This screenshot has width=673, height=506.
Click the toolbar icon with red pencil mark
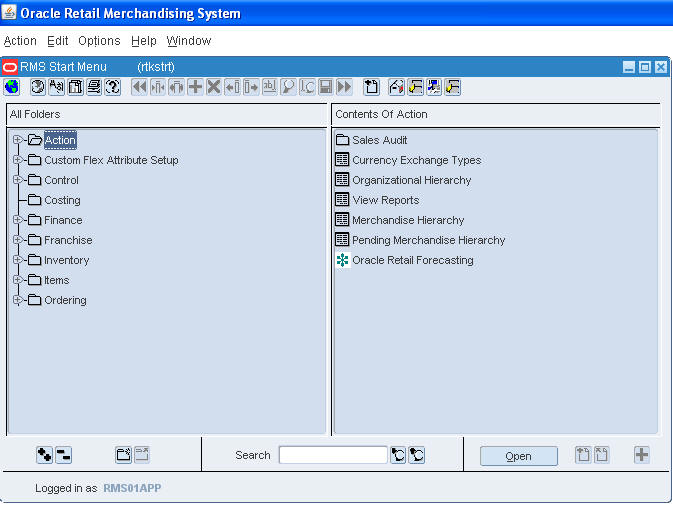[x=396, y=87]
